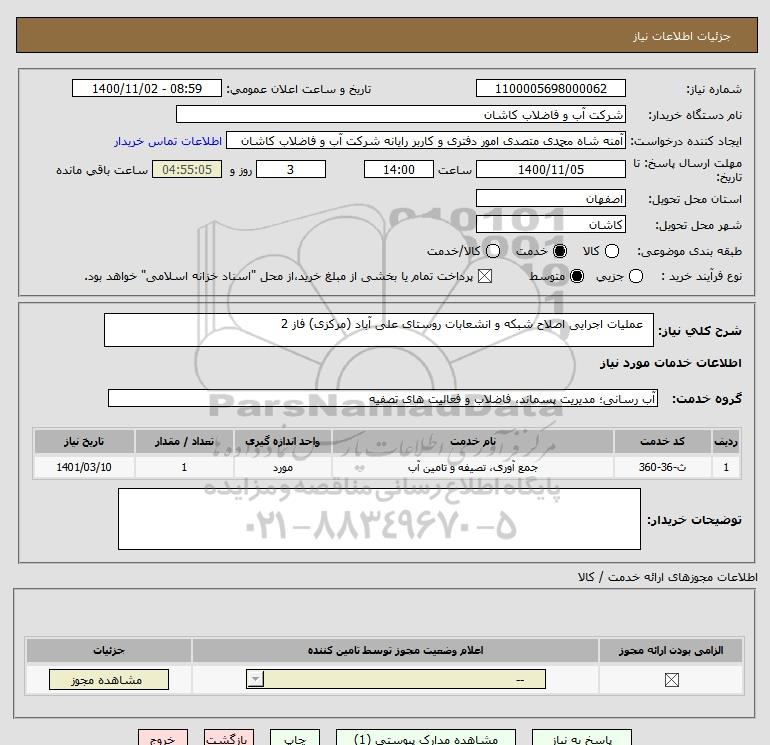Click the remaining time field 04:55:05

point(187,169)
